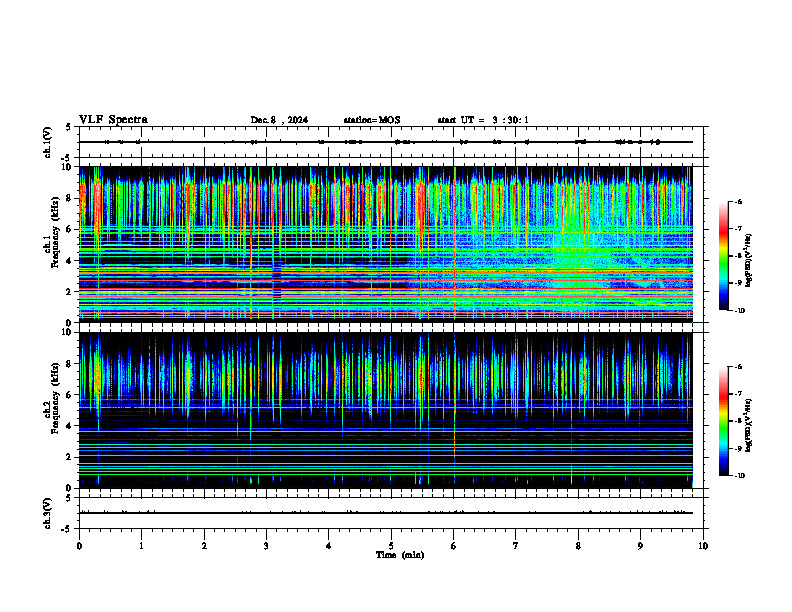Click time axis tick label "1"
Image resolution: width=792 pixels, height=612 pixels.
(141, 546)
